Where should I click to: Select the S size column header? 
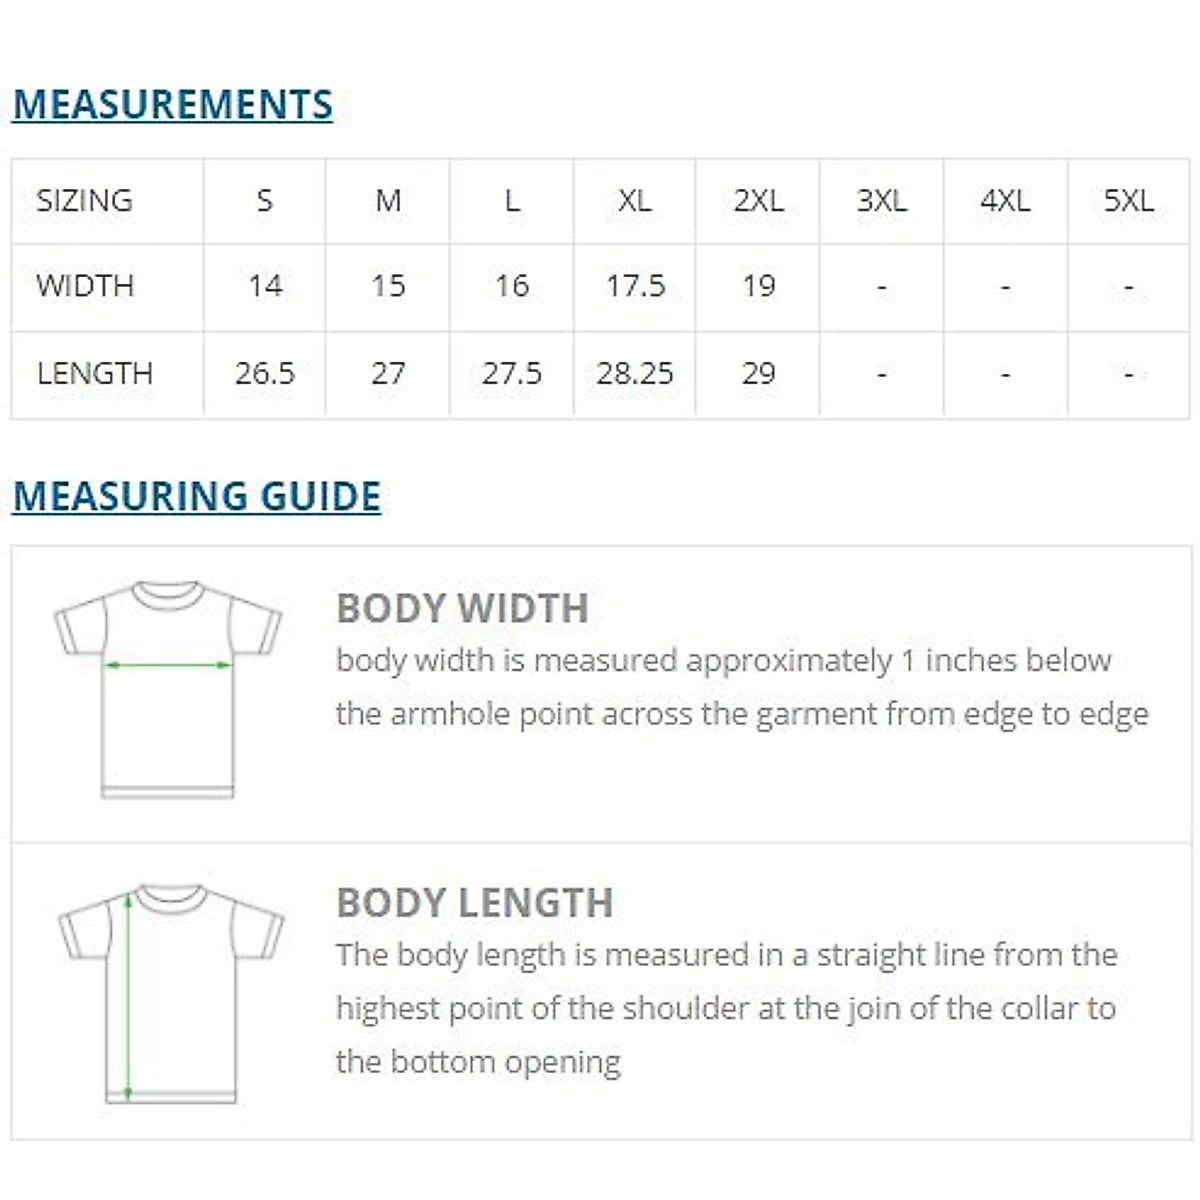[264, 201]
